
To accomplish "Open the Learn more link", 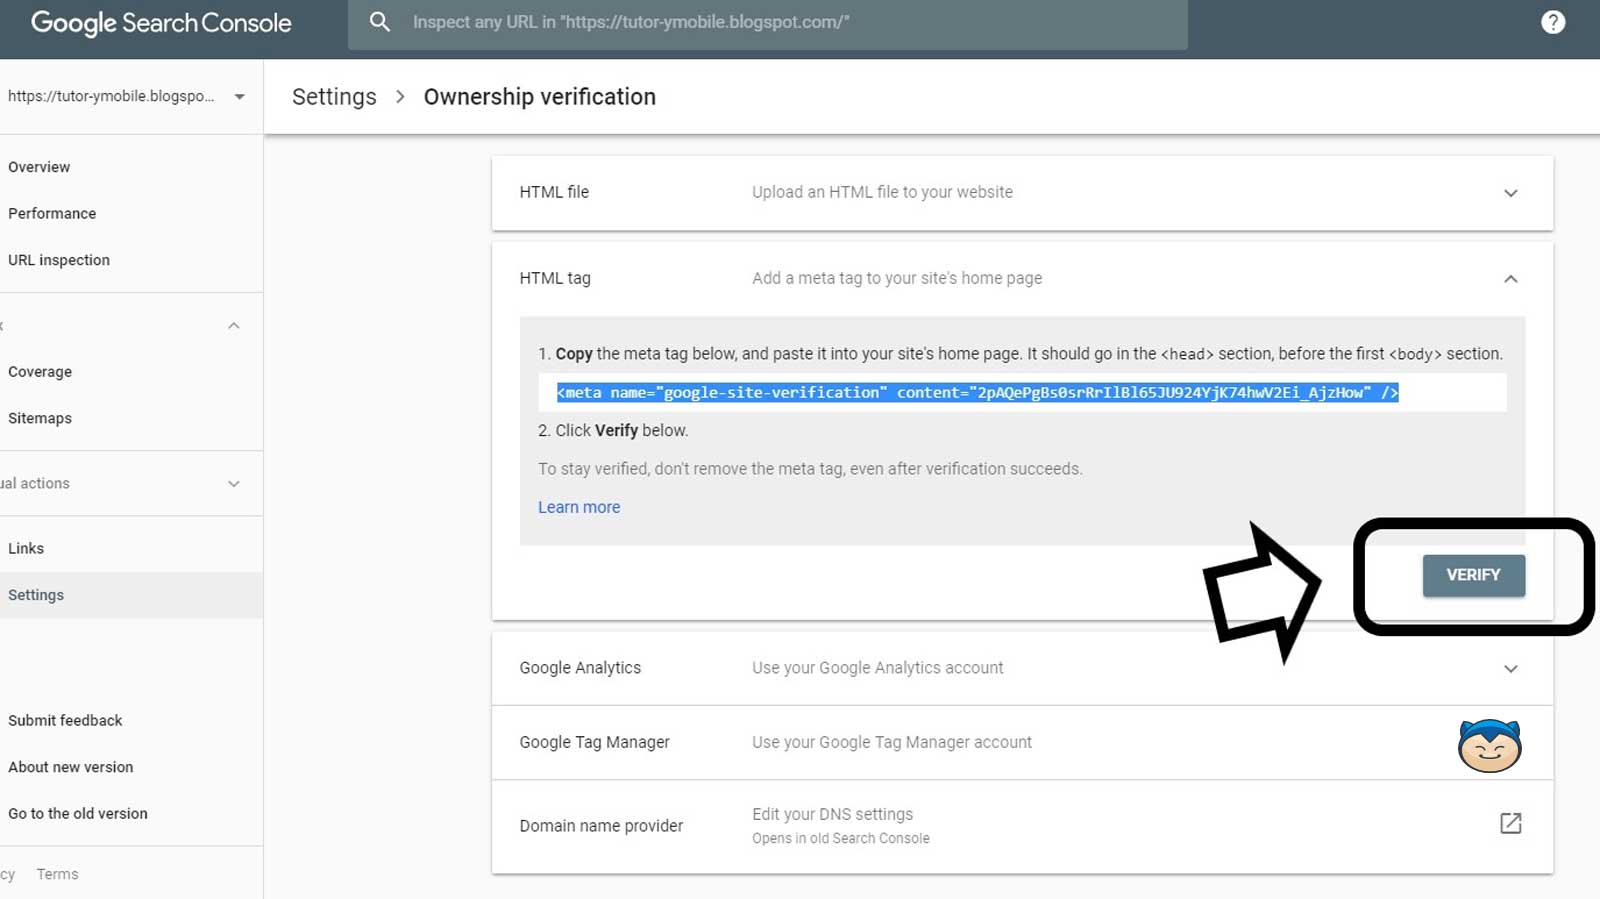I will pyautogui.click(x=579, y=507).
